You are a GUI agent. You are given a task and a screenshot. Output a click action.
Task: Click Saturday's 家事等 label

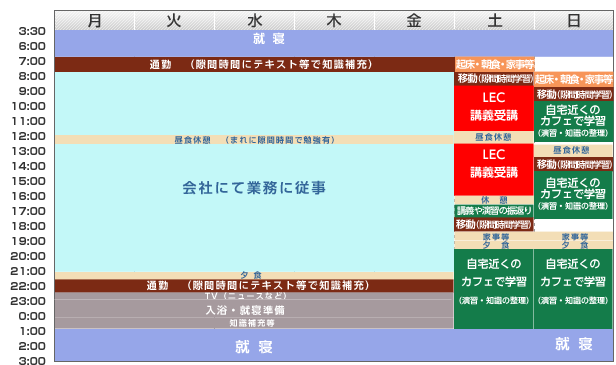click(x=496, y=237)
